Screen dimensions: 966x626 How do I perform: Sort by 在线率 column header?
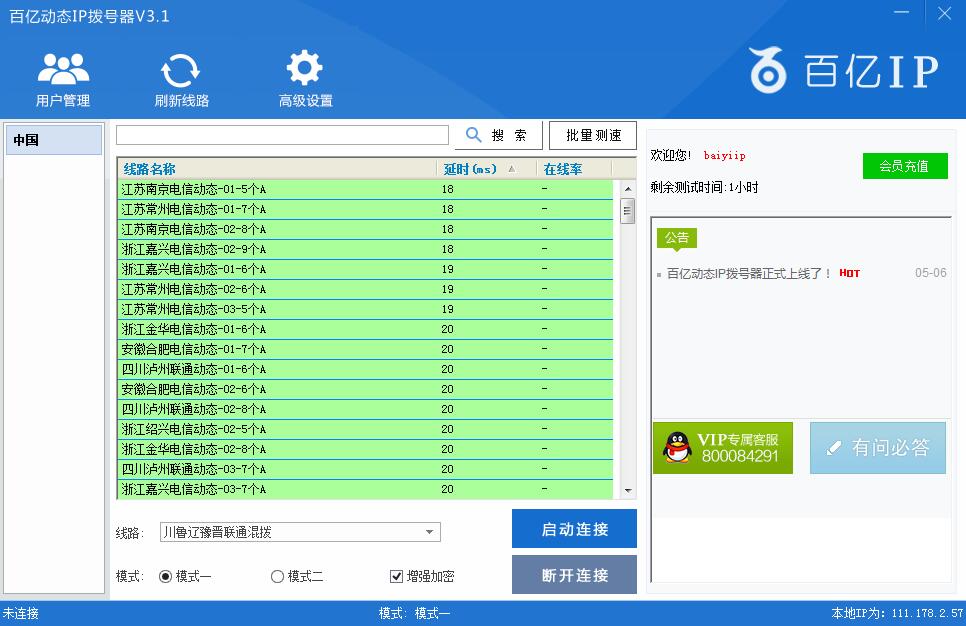point(574,169)
